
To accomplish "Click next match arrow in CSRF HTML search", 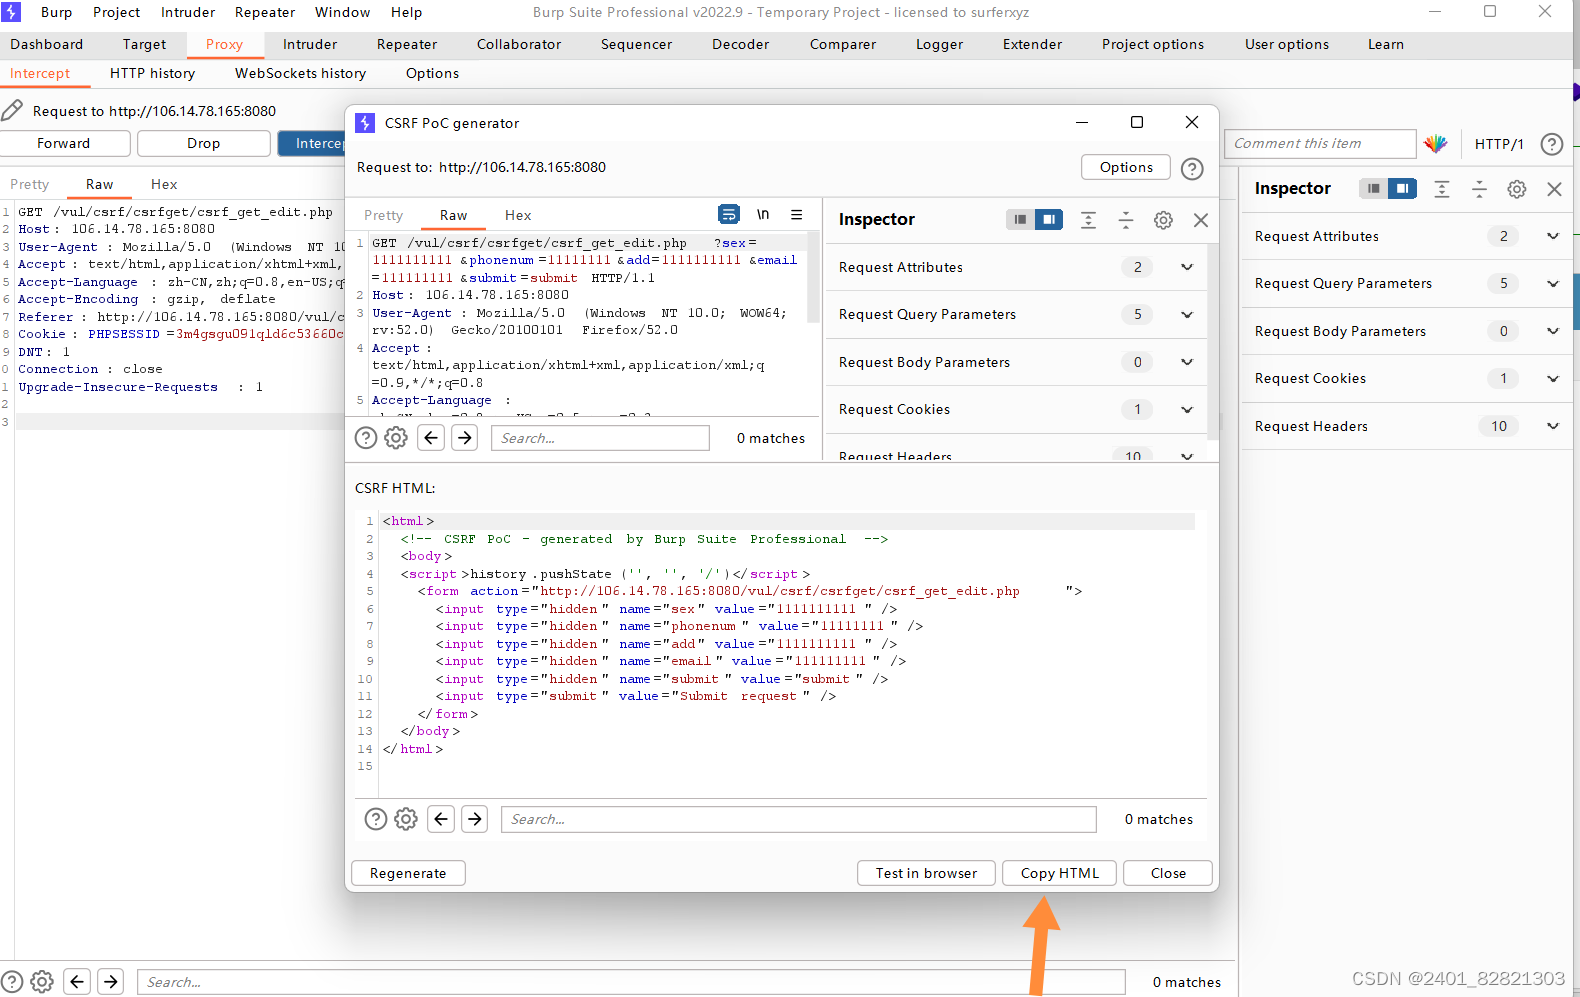I will click(475, 819).
